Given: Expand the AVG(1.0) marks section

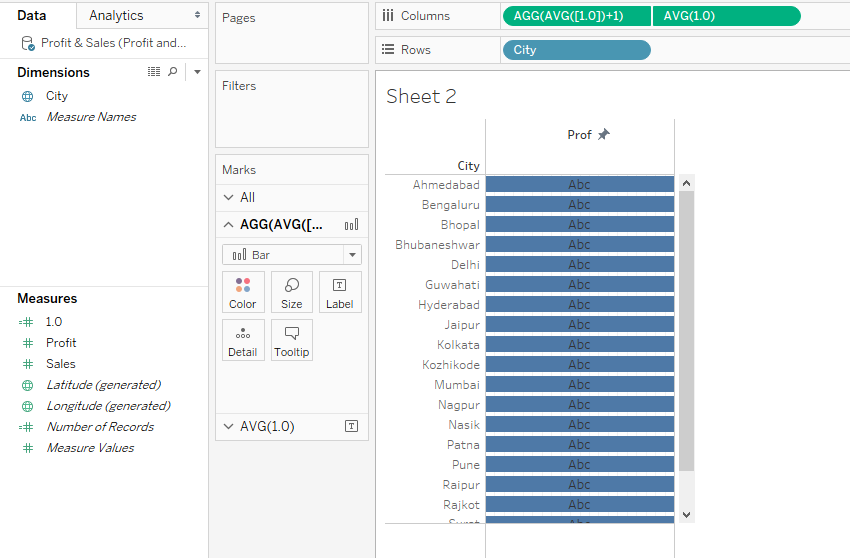Looking at the screenshot, I should tap(228, 426).
